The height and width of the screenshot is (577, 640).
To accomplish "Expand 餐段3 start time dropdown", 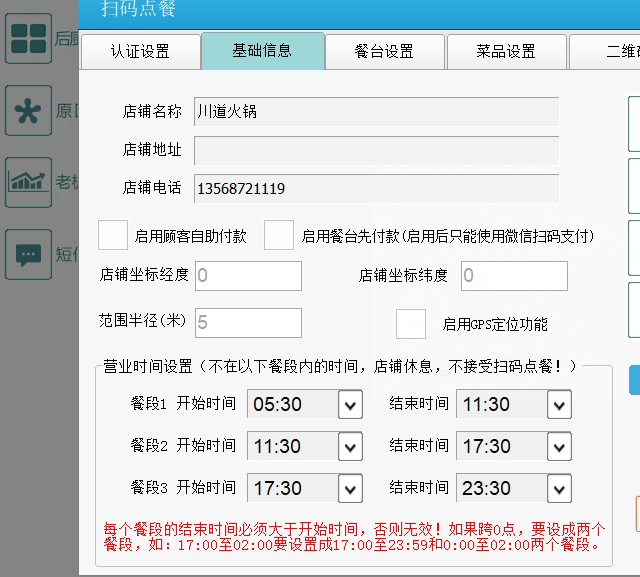I will pyautogui.click(x=350, y=489).
